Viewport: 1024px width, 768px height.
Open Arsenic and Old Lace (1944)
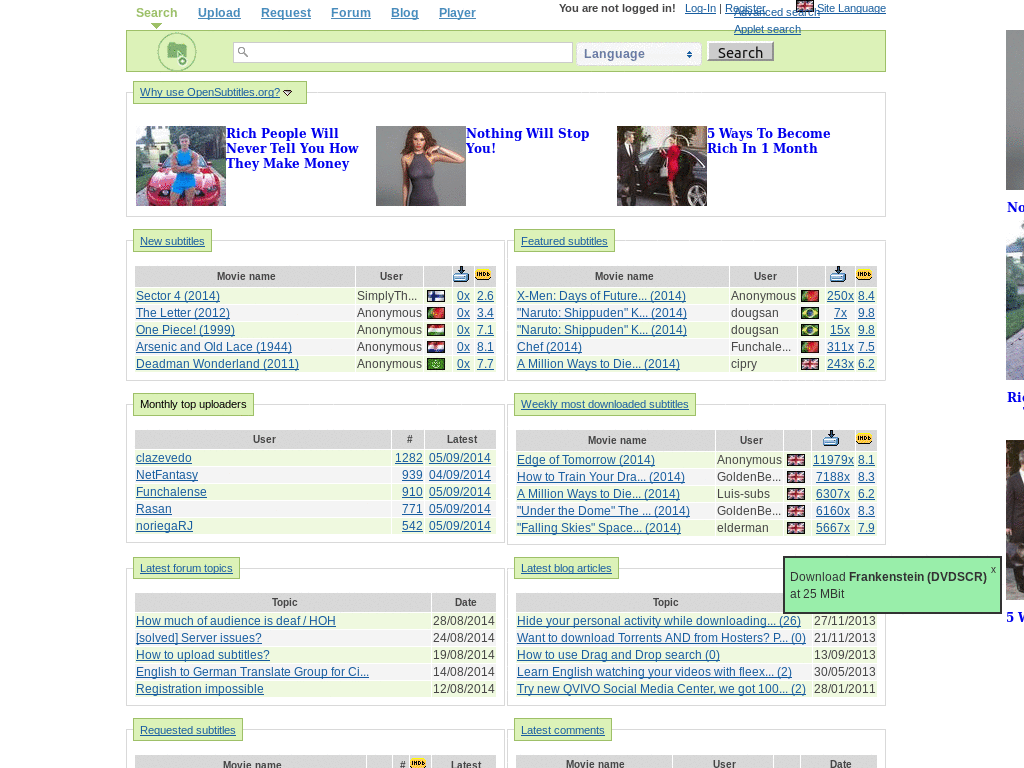tap(214, 347)
